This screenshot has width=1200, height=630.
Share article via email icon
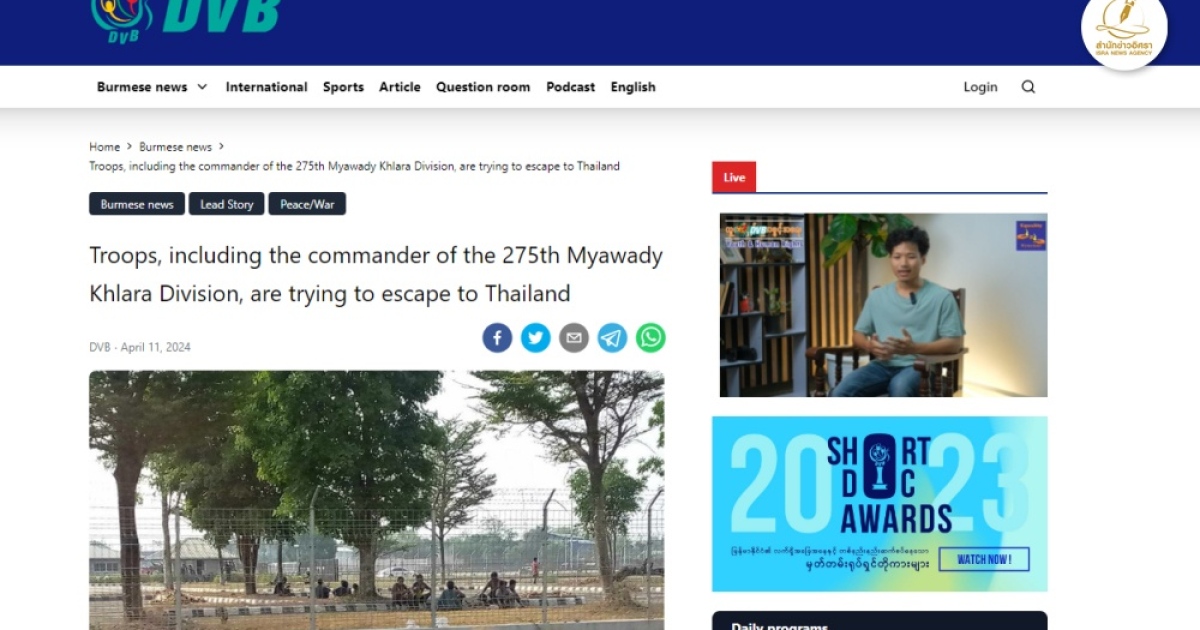[x=574, y=338]
